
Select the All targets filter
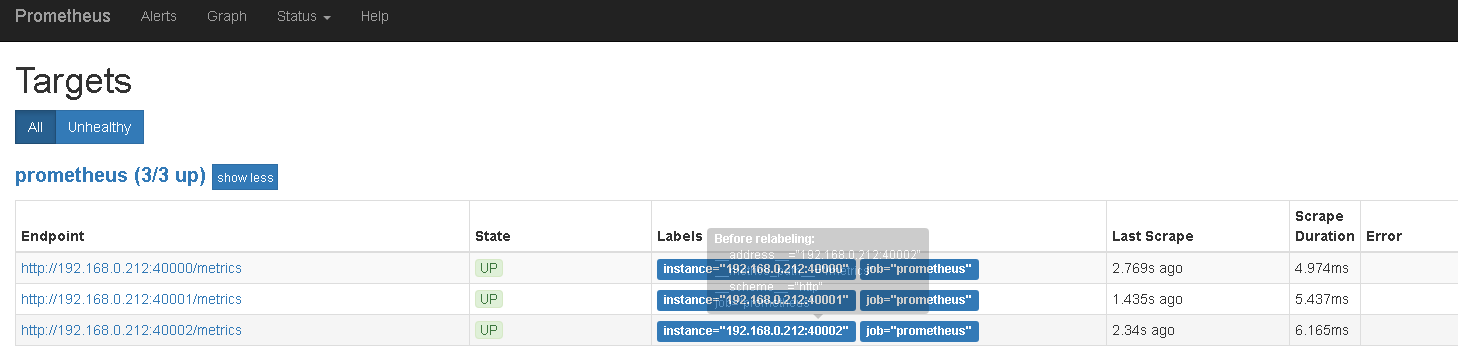click(x=35, y=127)
